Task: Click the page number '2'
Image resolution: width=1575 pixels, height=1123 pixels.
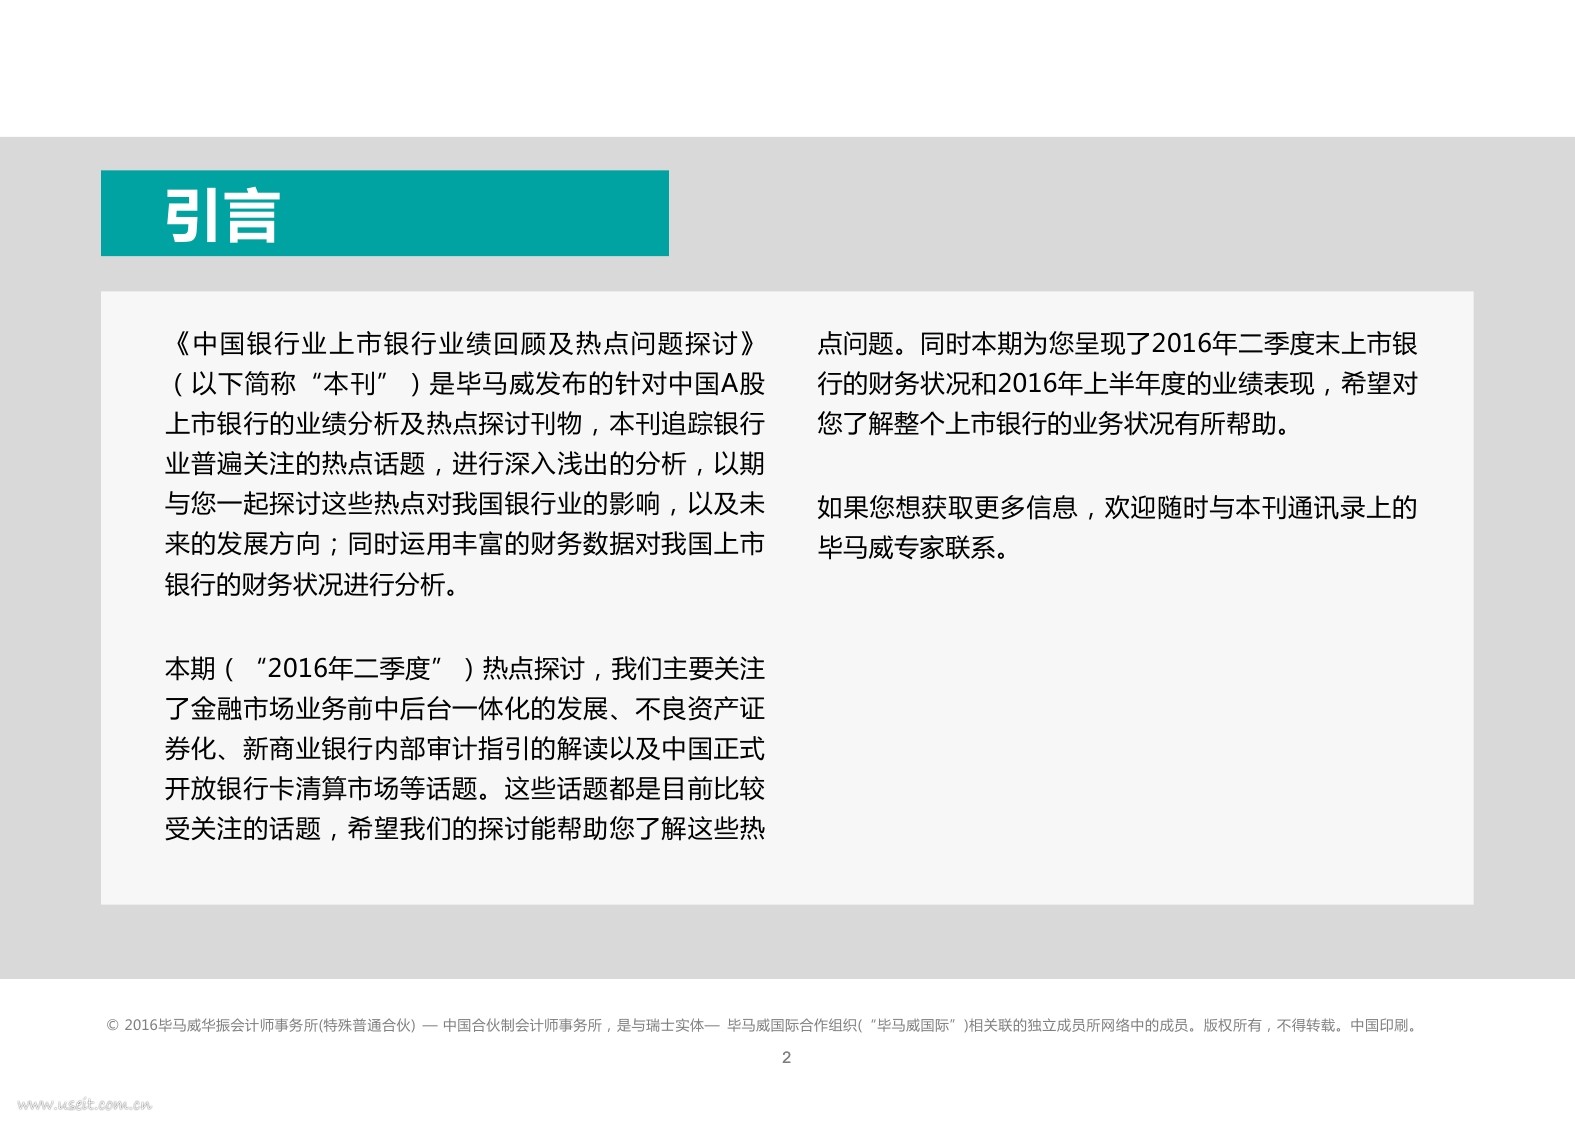Action: click(786, 1057)
